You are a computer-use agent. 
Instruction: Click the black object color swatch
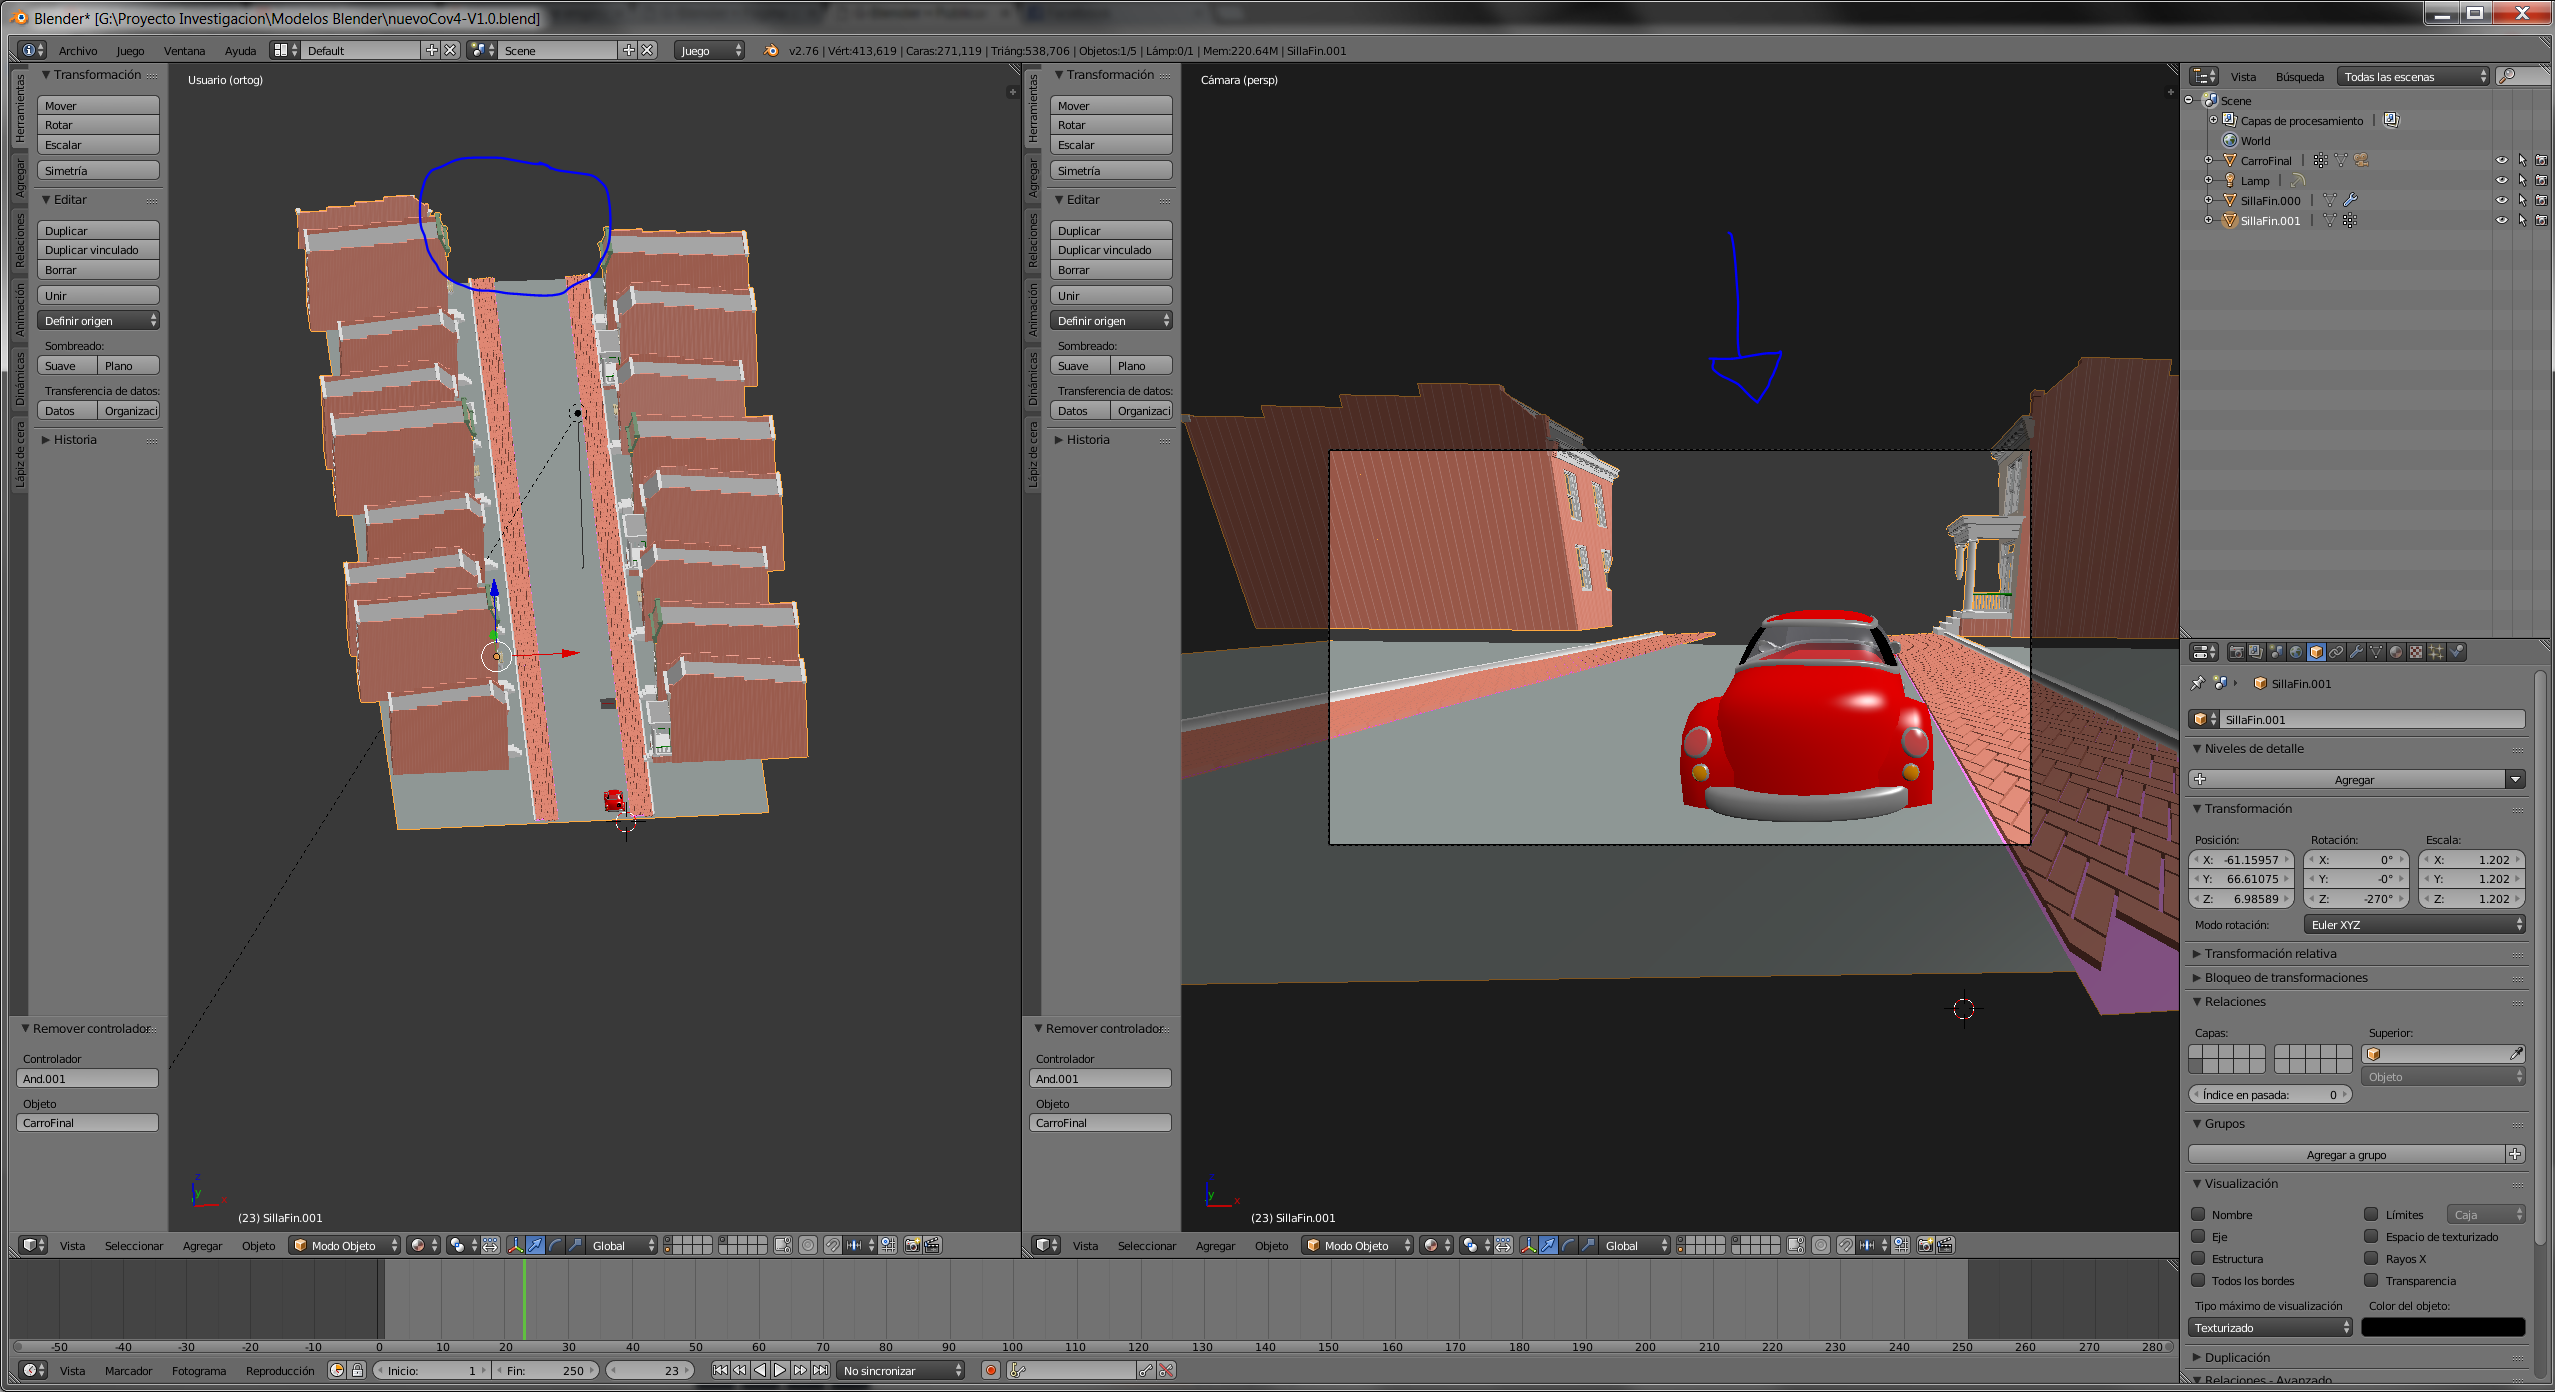click(x=2442, y=1327)
